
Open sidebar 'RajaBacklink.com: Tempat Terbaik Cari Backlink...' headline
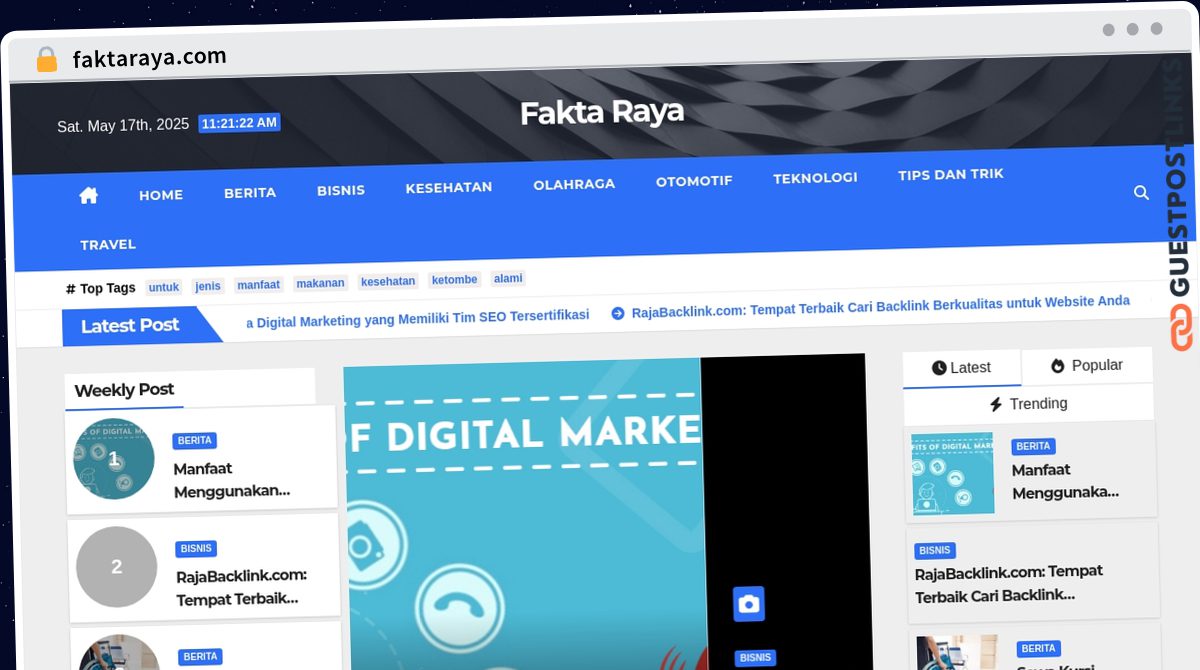point(1009,583)
